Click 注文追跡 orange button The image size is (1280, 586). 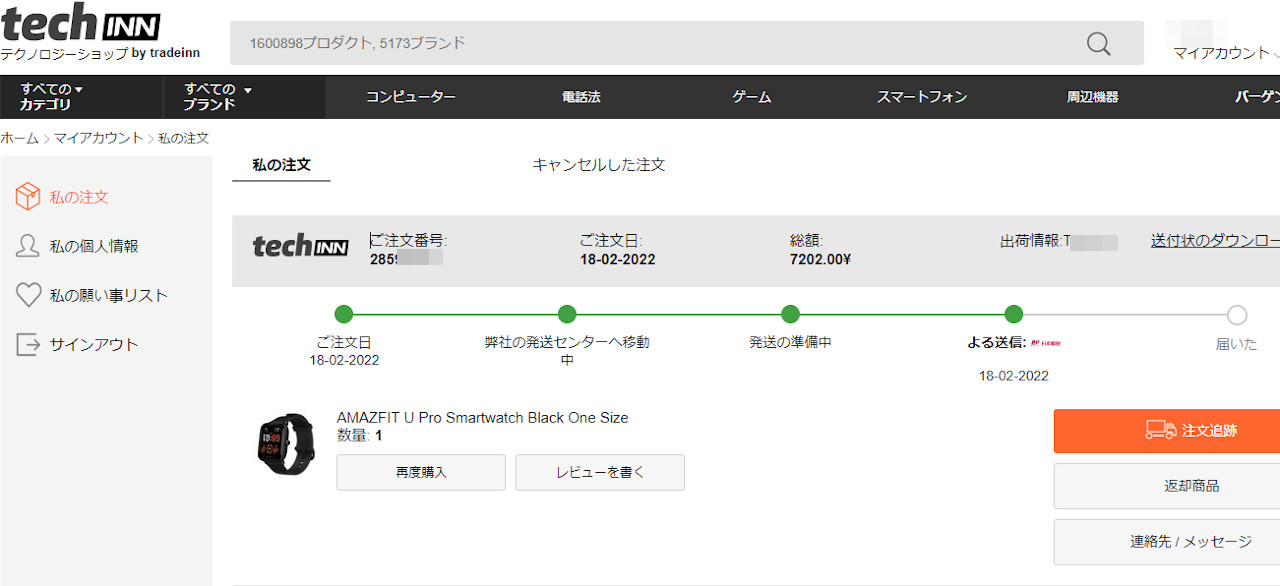[x=1167, y=431]
